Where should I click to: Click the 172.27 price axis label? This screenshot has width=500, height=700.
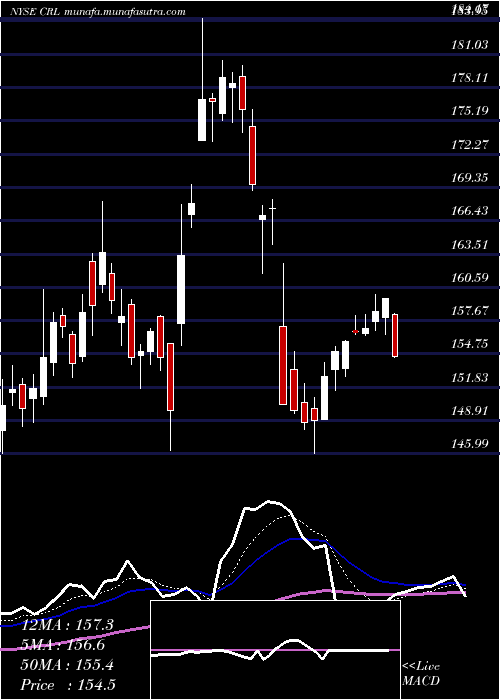click(471, 144)
